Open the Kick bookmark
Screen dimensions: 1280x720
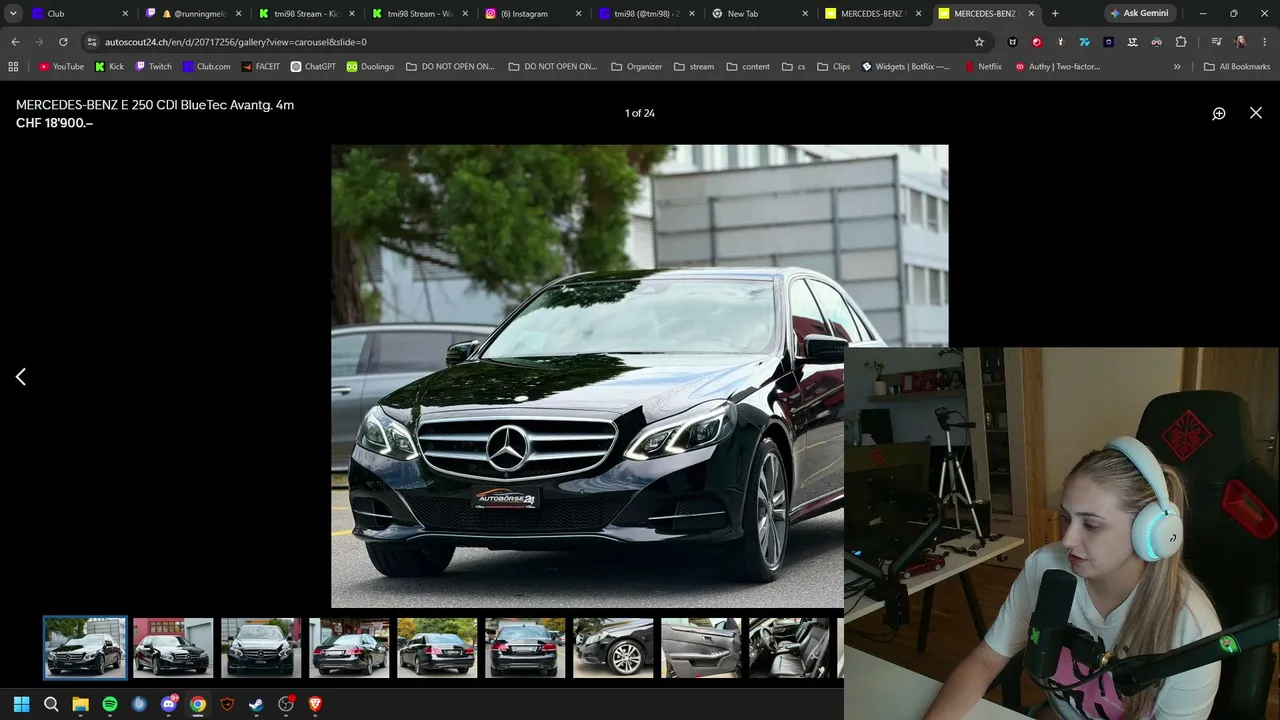click(x=110, y=67)
